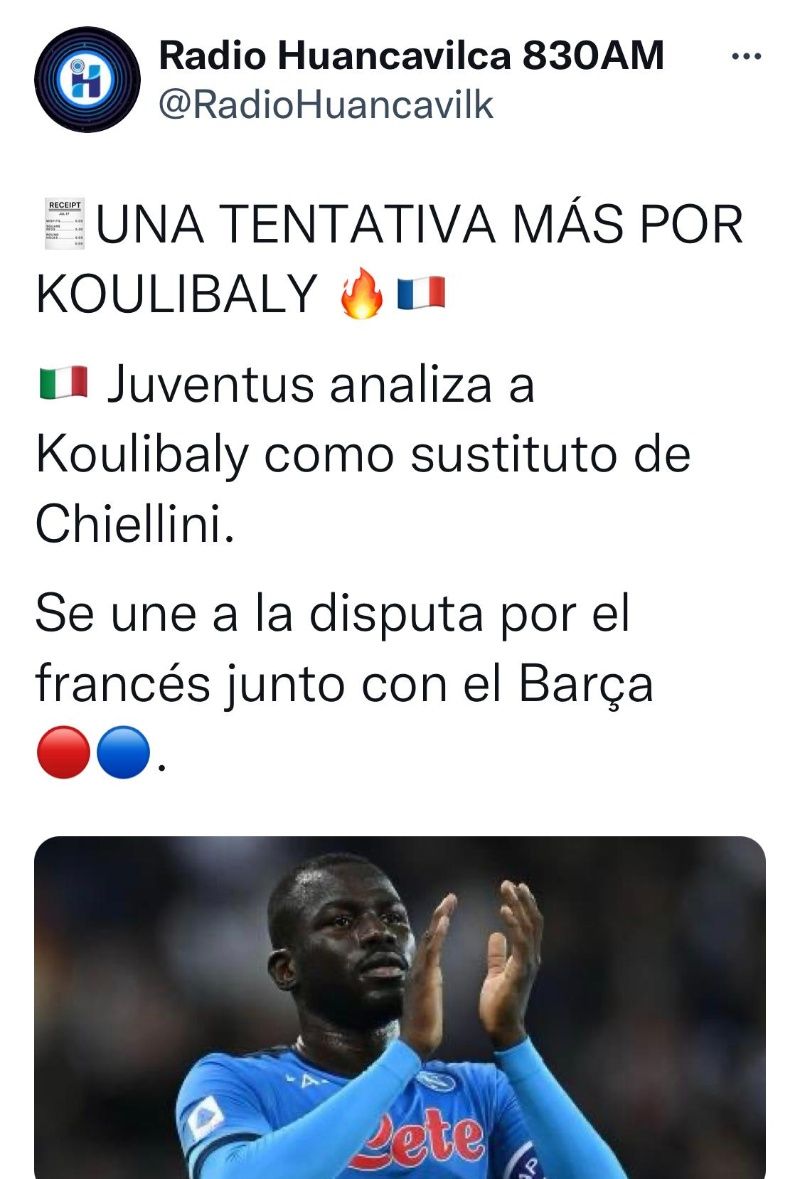Select the red circle emoji
800x1179 pixels.
coord(63,752)
